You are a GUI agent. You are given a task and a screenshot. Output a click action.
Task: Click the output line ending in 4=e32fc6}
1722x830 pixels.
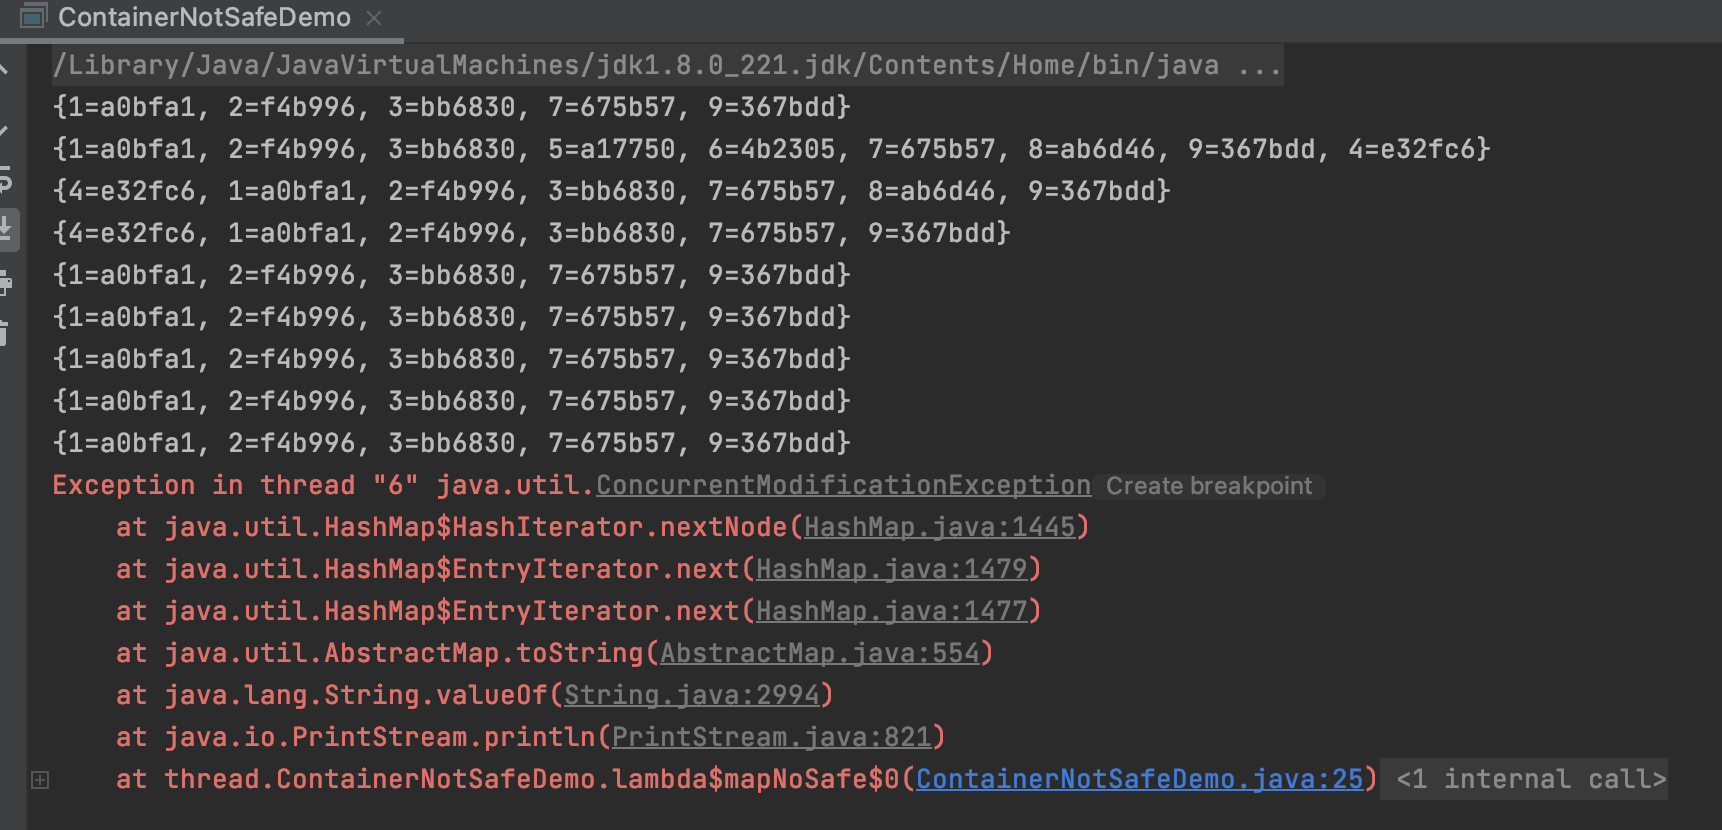click(771, 149)
